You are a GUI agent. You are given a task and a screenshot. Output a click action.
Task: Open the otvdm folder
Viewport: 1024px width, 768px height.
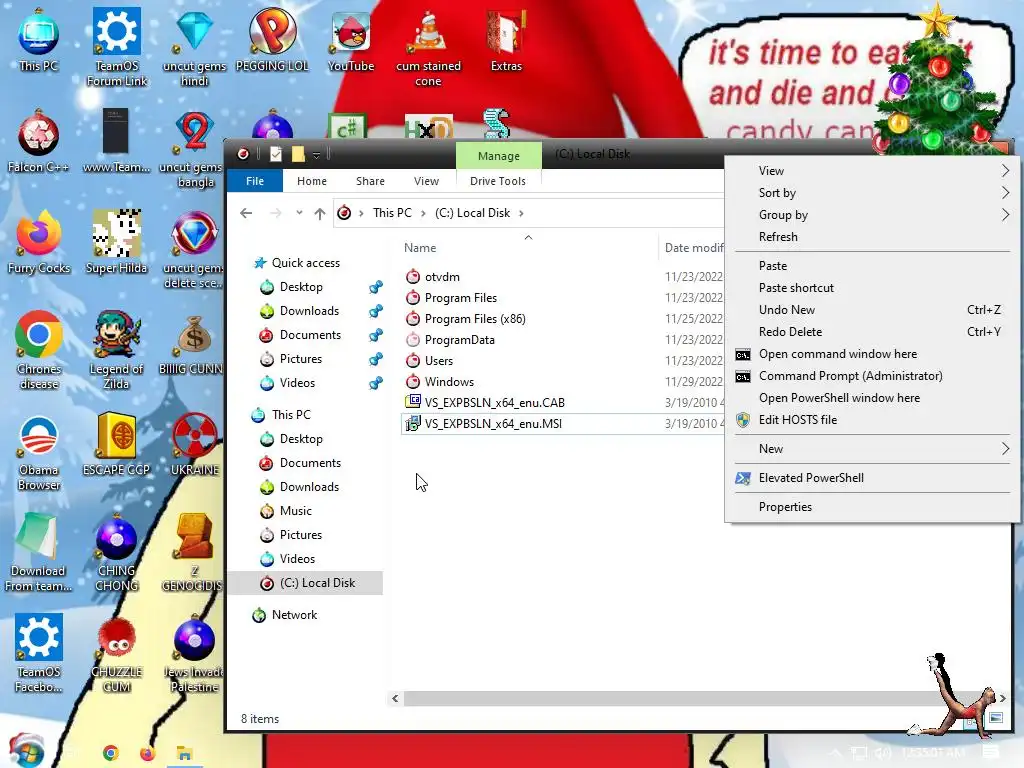[442, 277]
